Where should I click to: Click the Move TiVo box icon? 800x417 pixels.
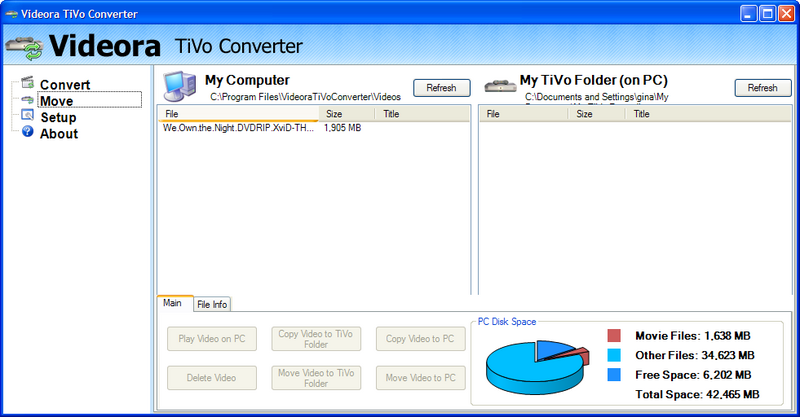[x=28, y=100]
